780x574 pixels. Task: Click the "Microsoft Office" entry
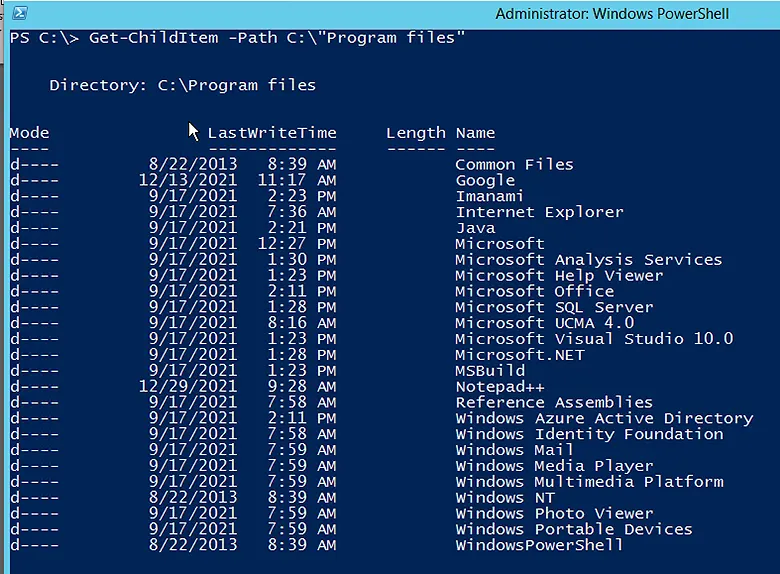(x=535, y=291)
